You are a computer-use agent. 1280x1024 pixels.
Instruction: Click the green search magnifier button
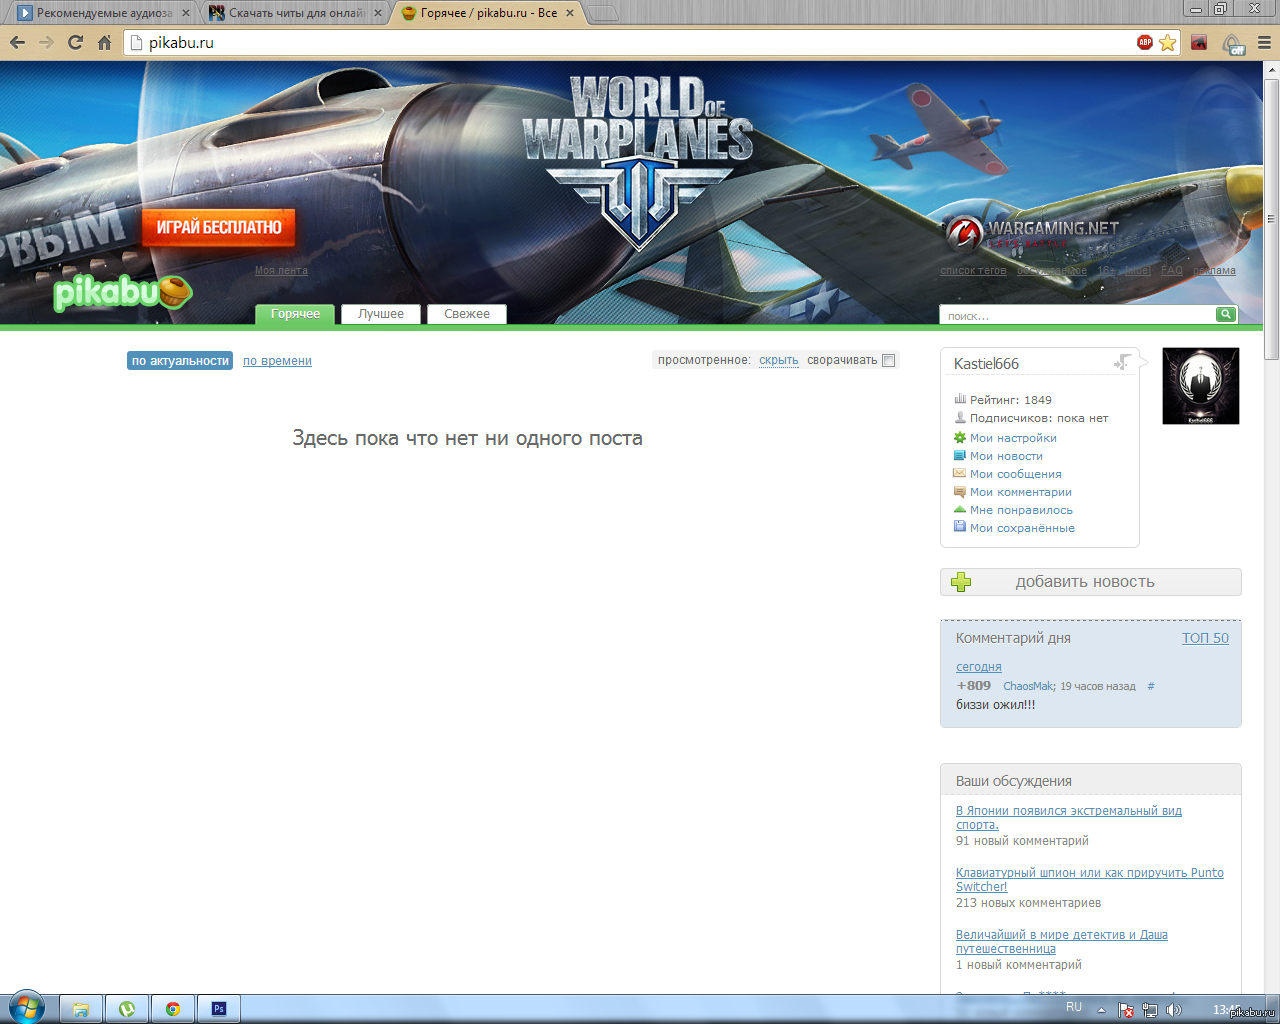[x=1226, y=314]
